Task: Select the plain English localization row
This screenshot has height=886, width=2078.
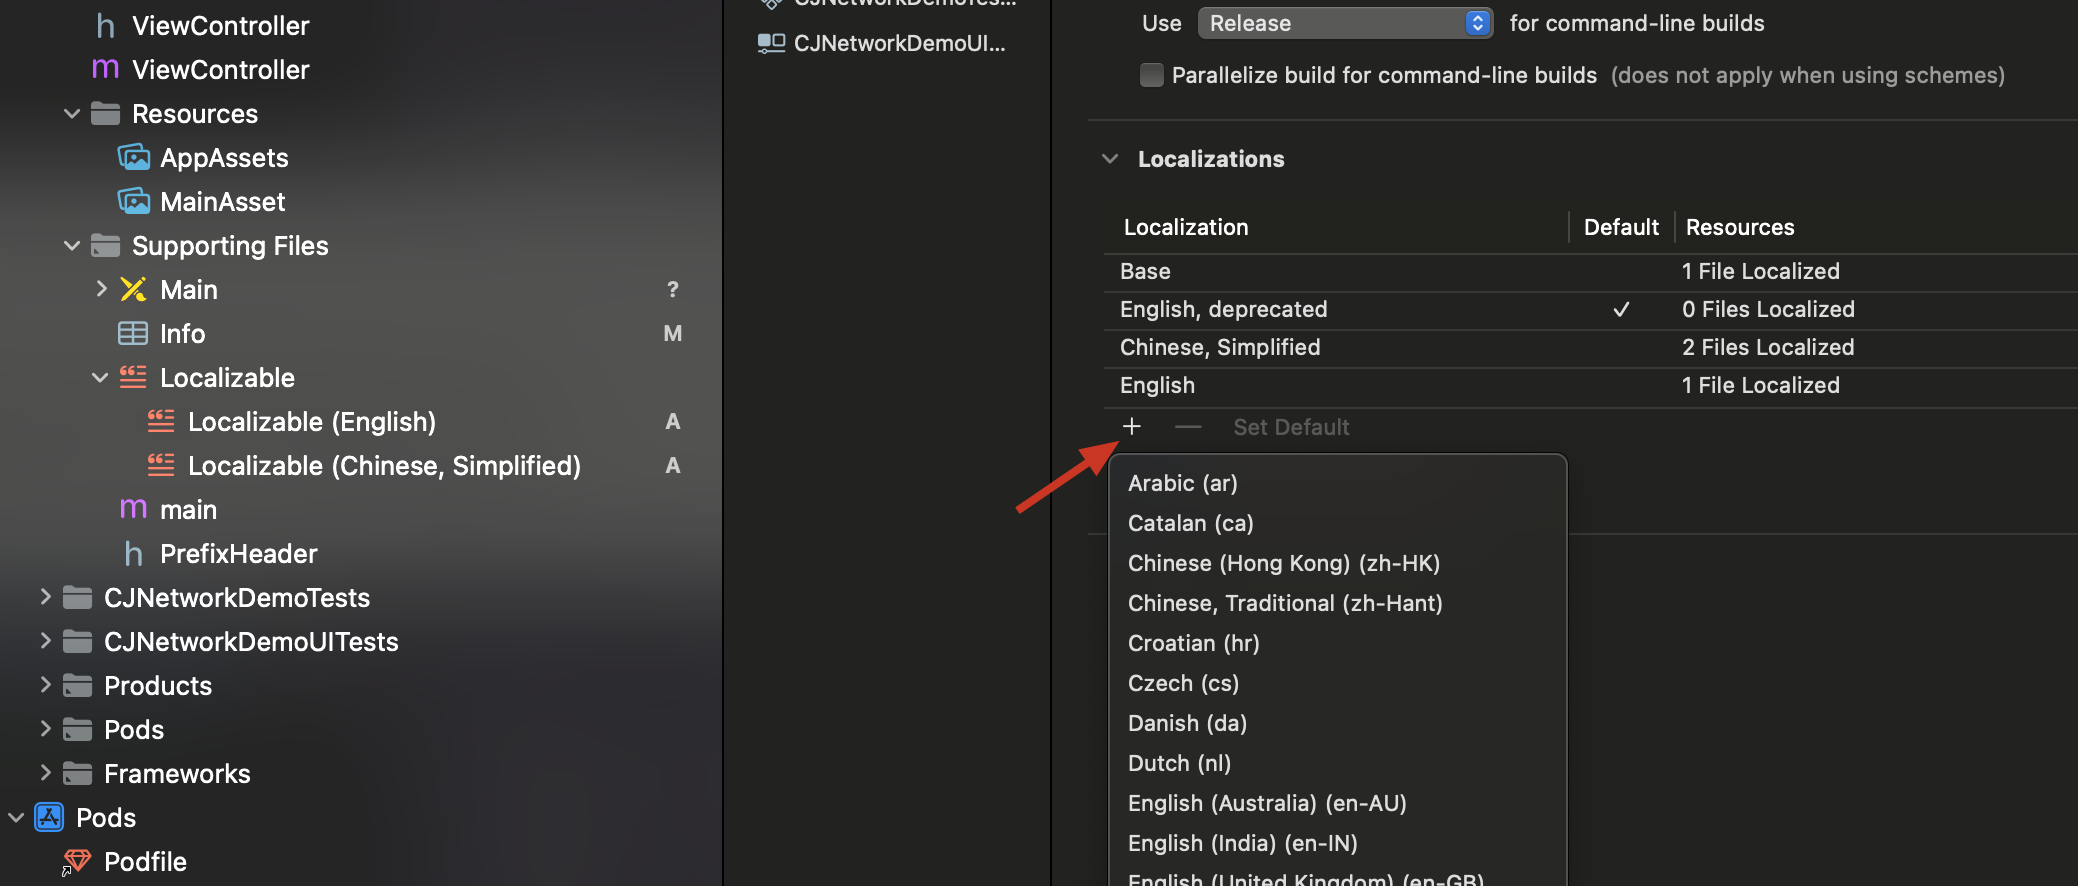Action: pos(1590,385)
